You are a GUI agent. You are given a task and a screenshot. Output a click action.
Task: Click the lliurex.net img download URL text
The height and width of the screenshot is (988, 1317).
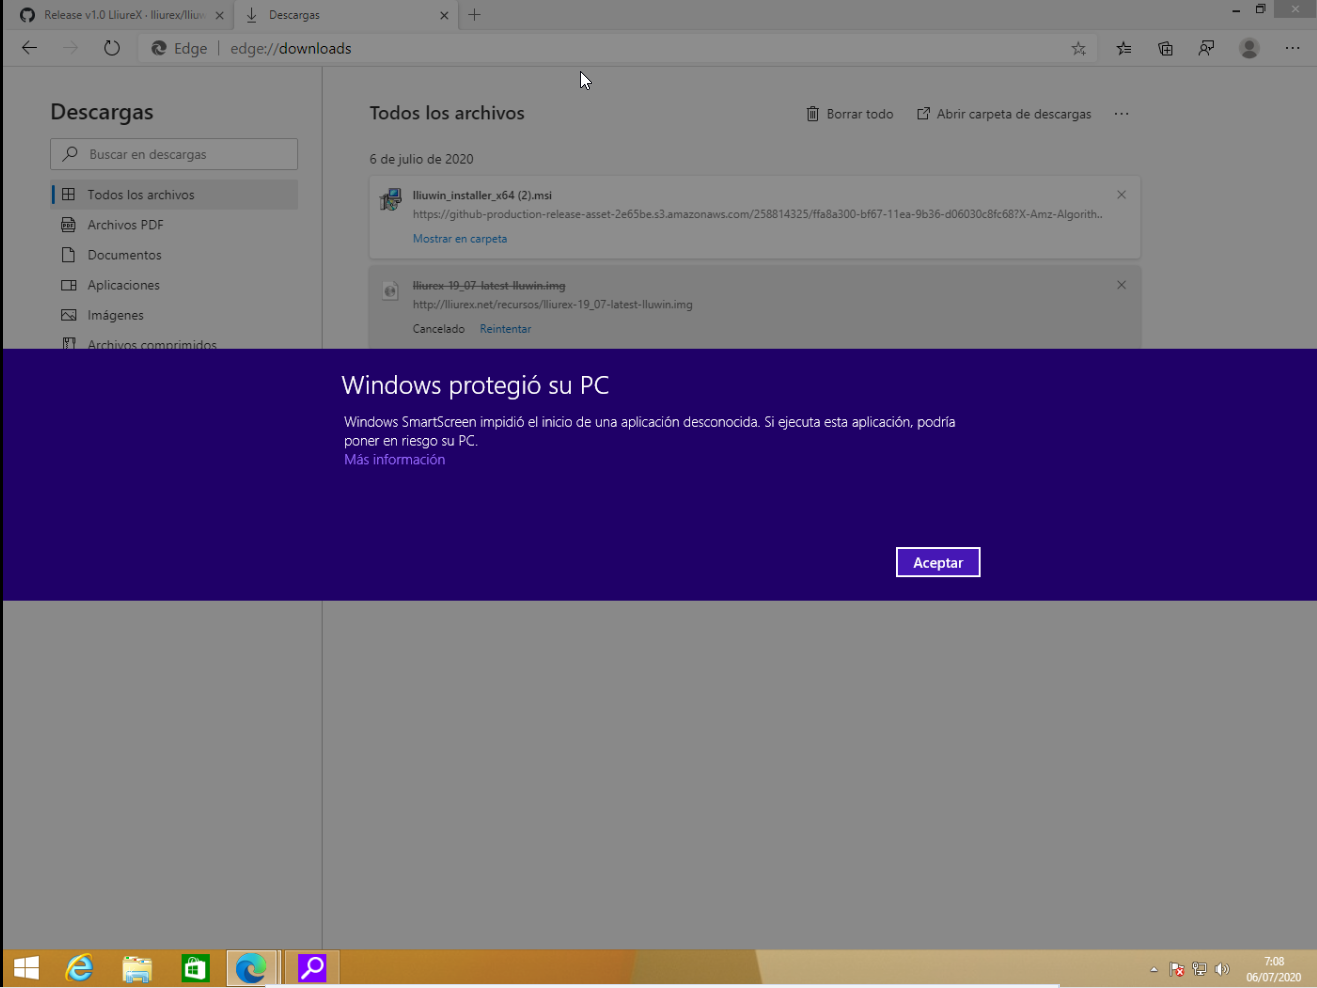[x=552, y=305]
